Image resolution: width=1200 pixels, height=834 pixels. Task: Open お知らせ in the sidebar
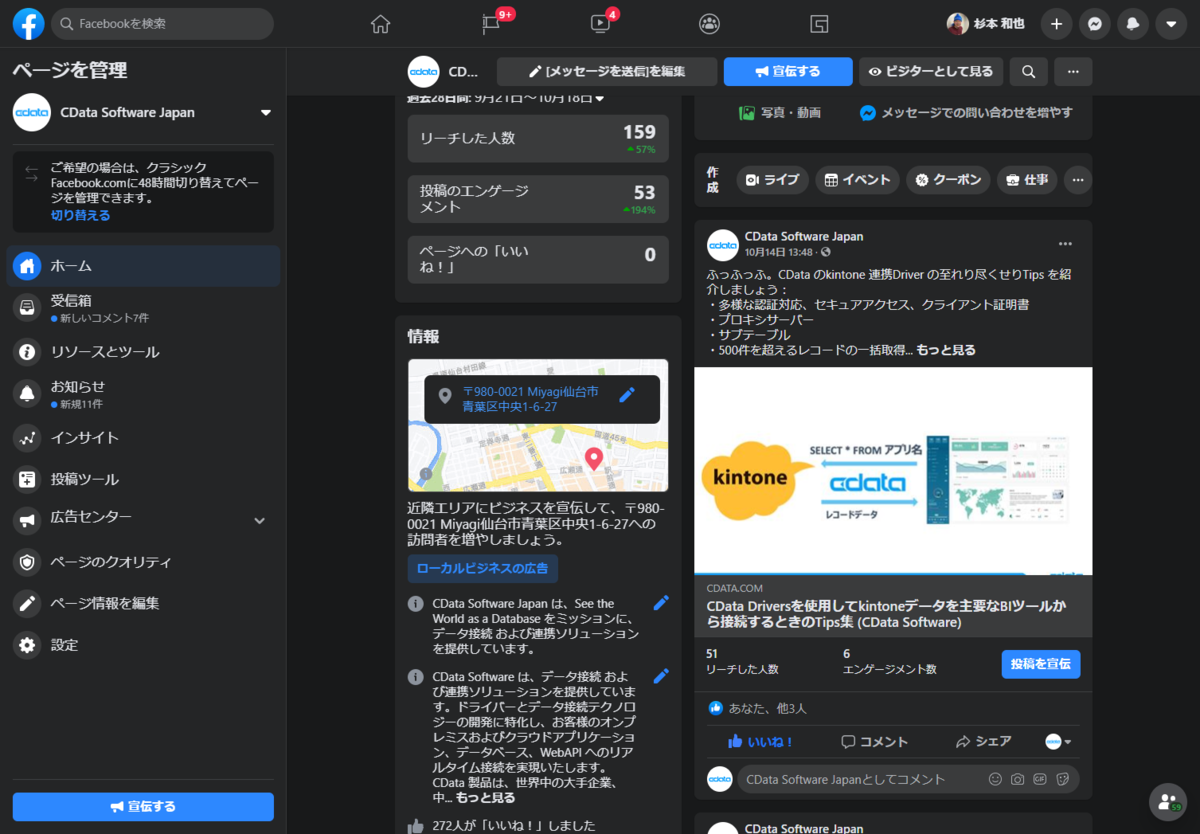tap(143, 394)
